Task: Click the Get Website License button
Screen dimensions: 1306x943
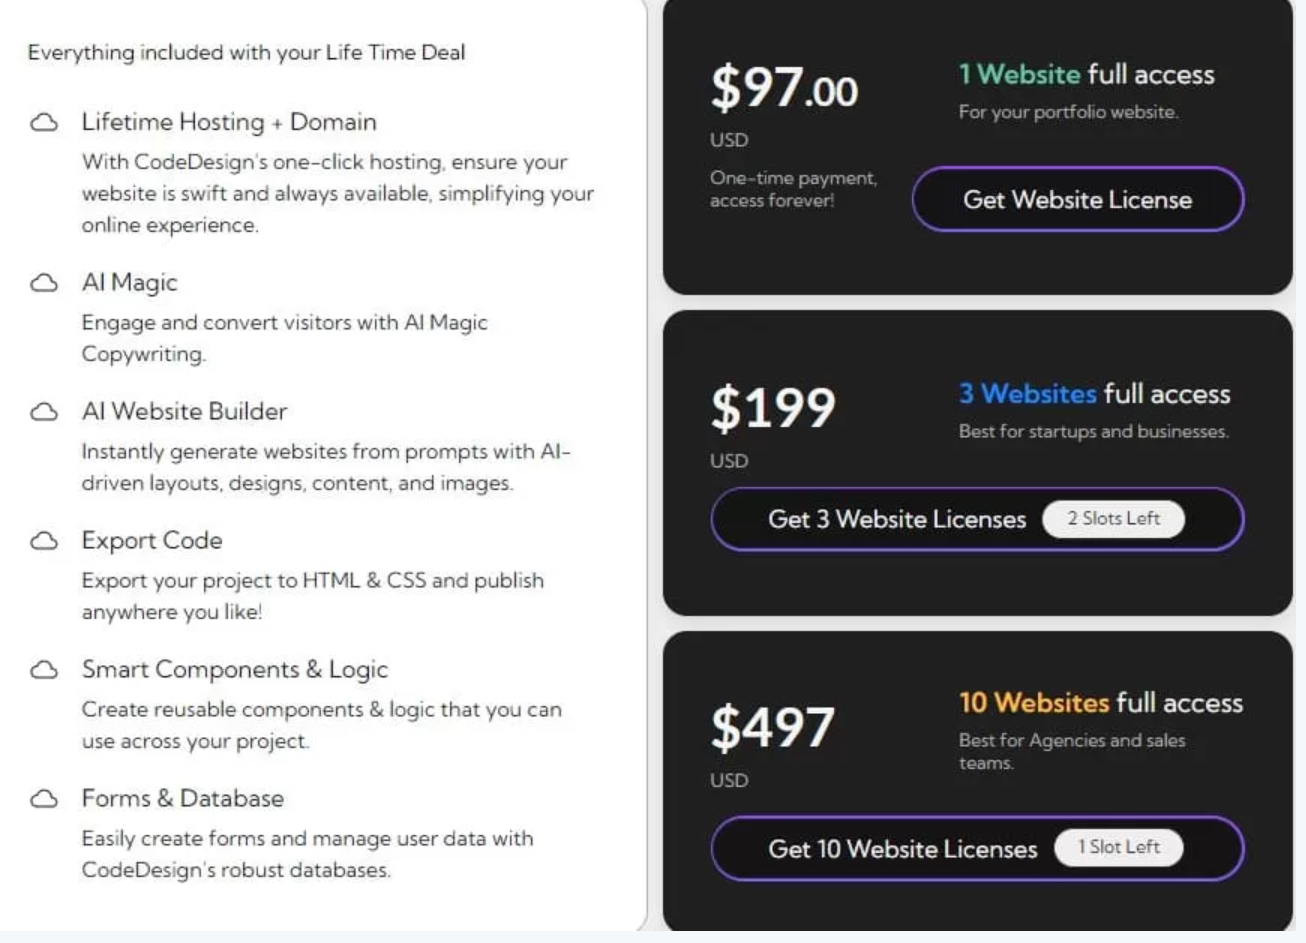Action: (x=1078, y=199)
